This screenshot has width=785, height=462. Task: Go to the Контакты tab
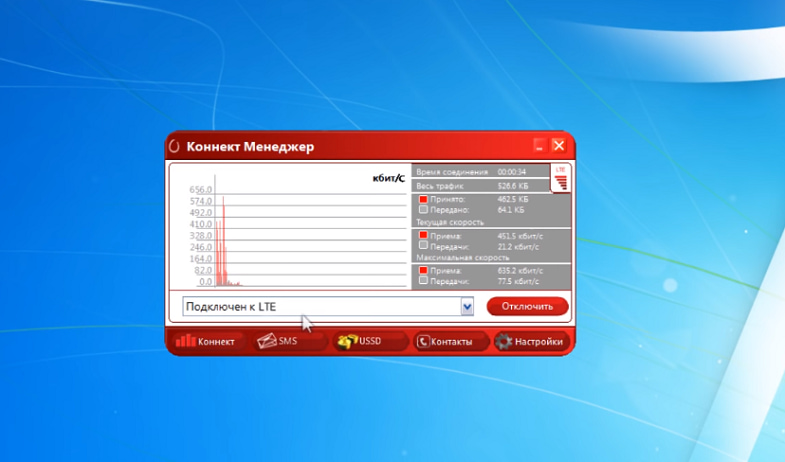[450, 341]
